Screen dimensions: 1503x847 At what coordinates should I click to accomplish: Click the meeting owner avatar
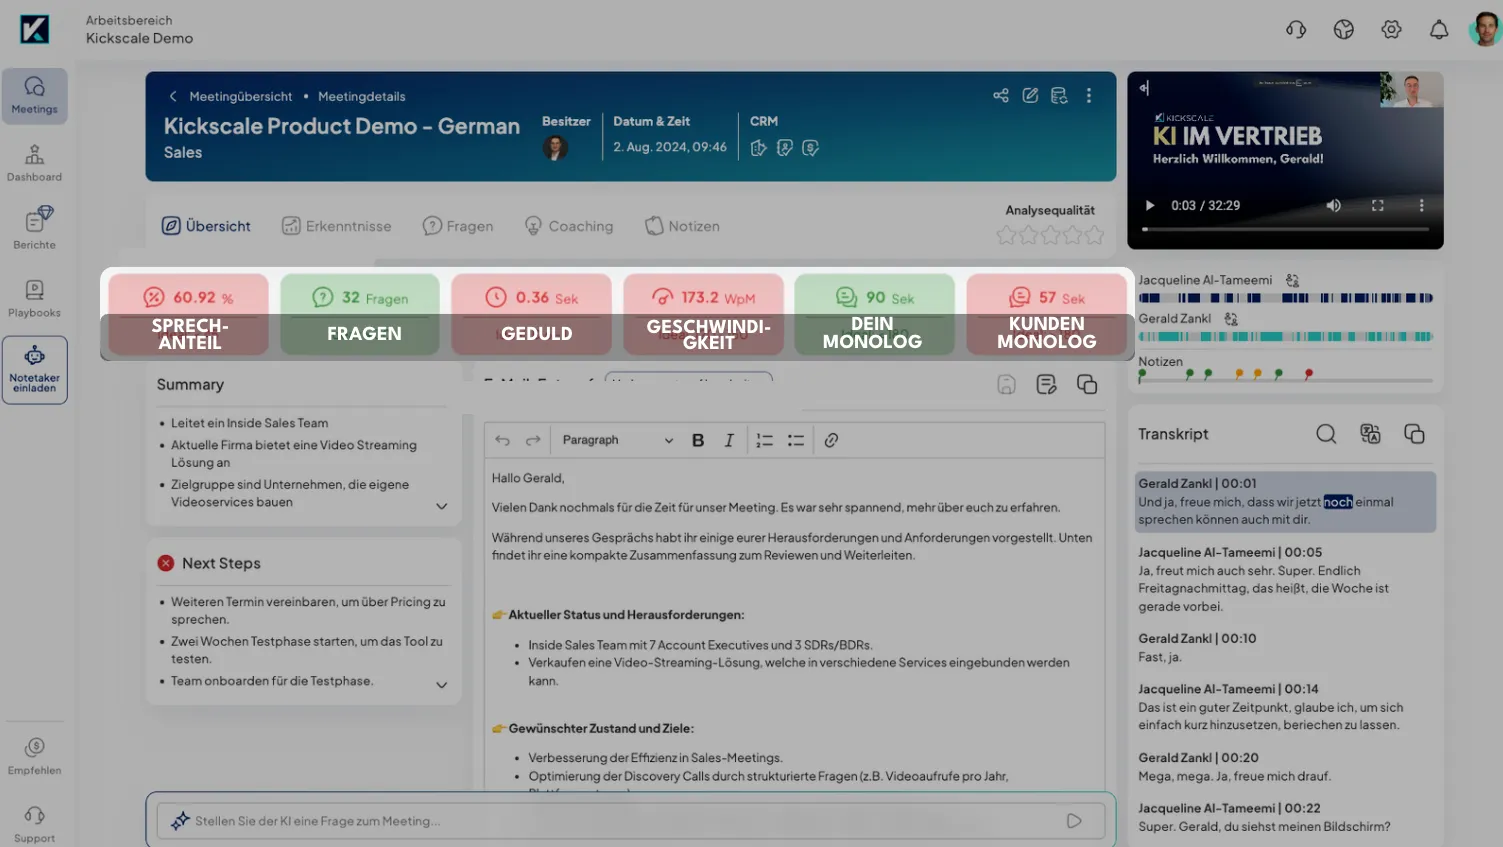pyautogui.click(x=555, y=148)
